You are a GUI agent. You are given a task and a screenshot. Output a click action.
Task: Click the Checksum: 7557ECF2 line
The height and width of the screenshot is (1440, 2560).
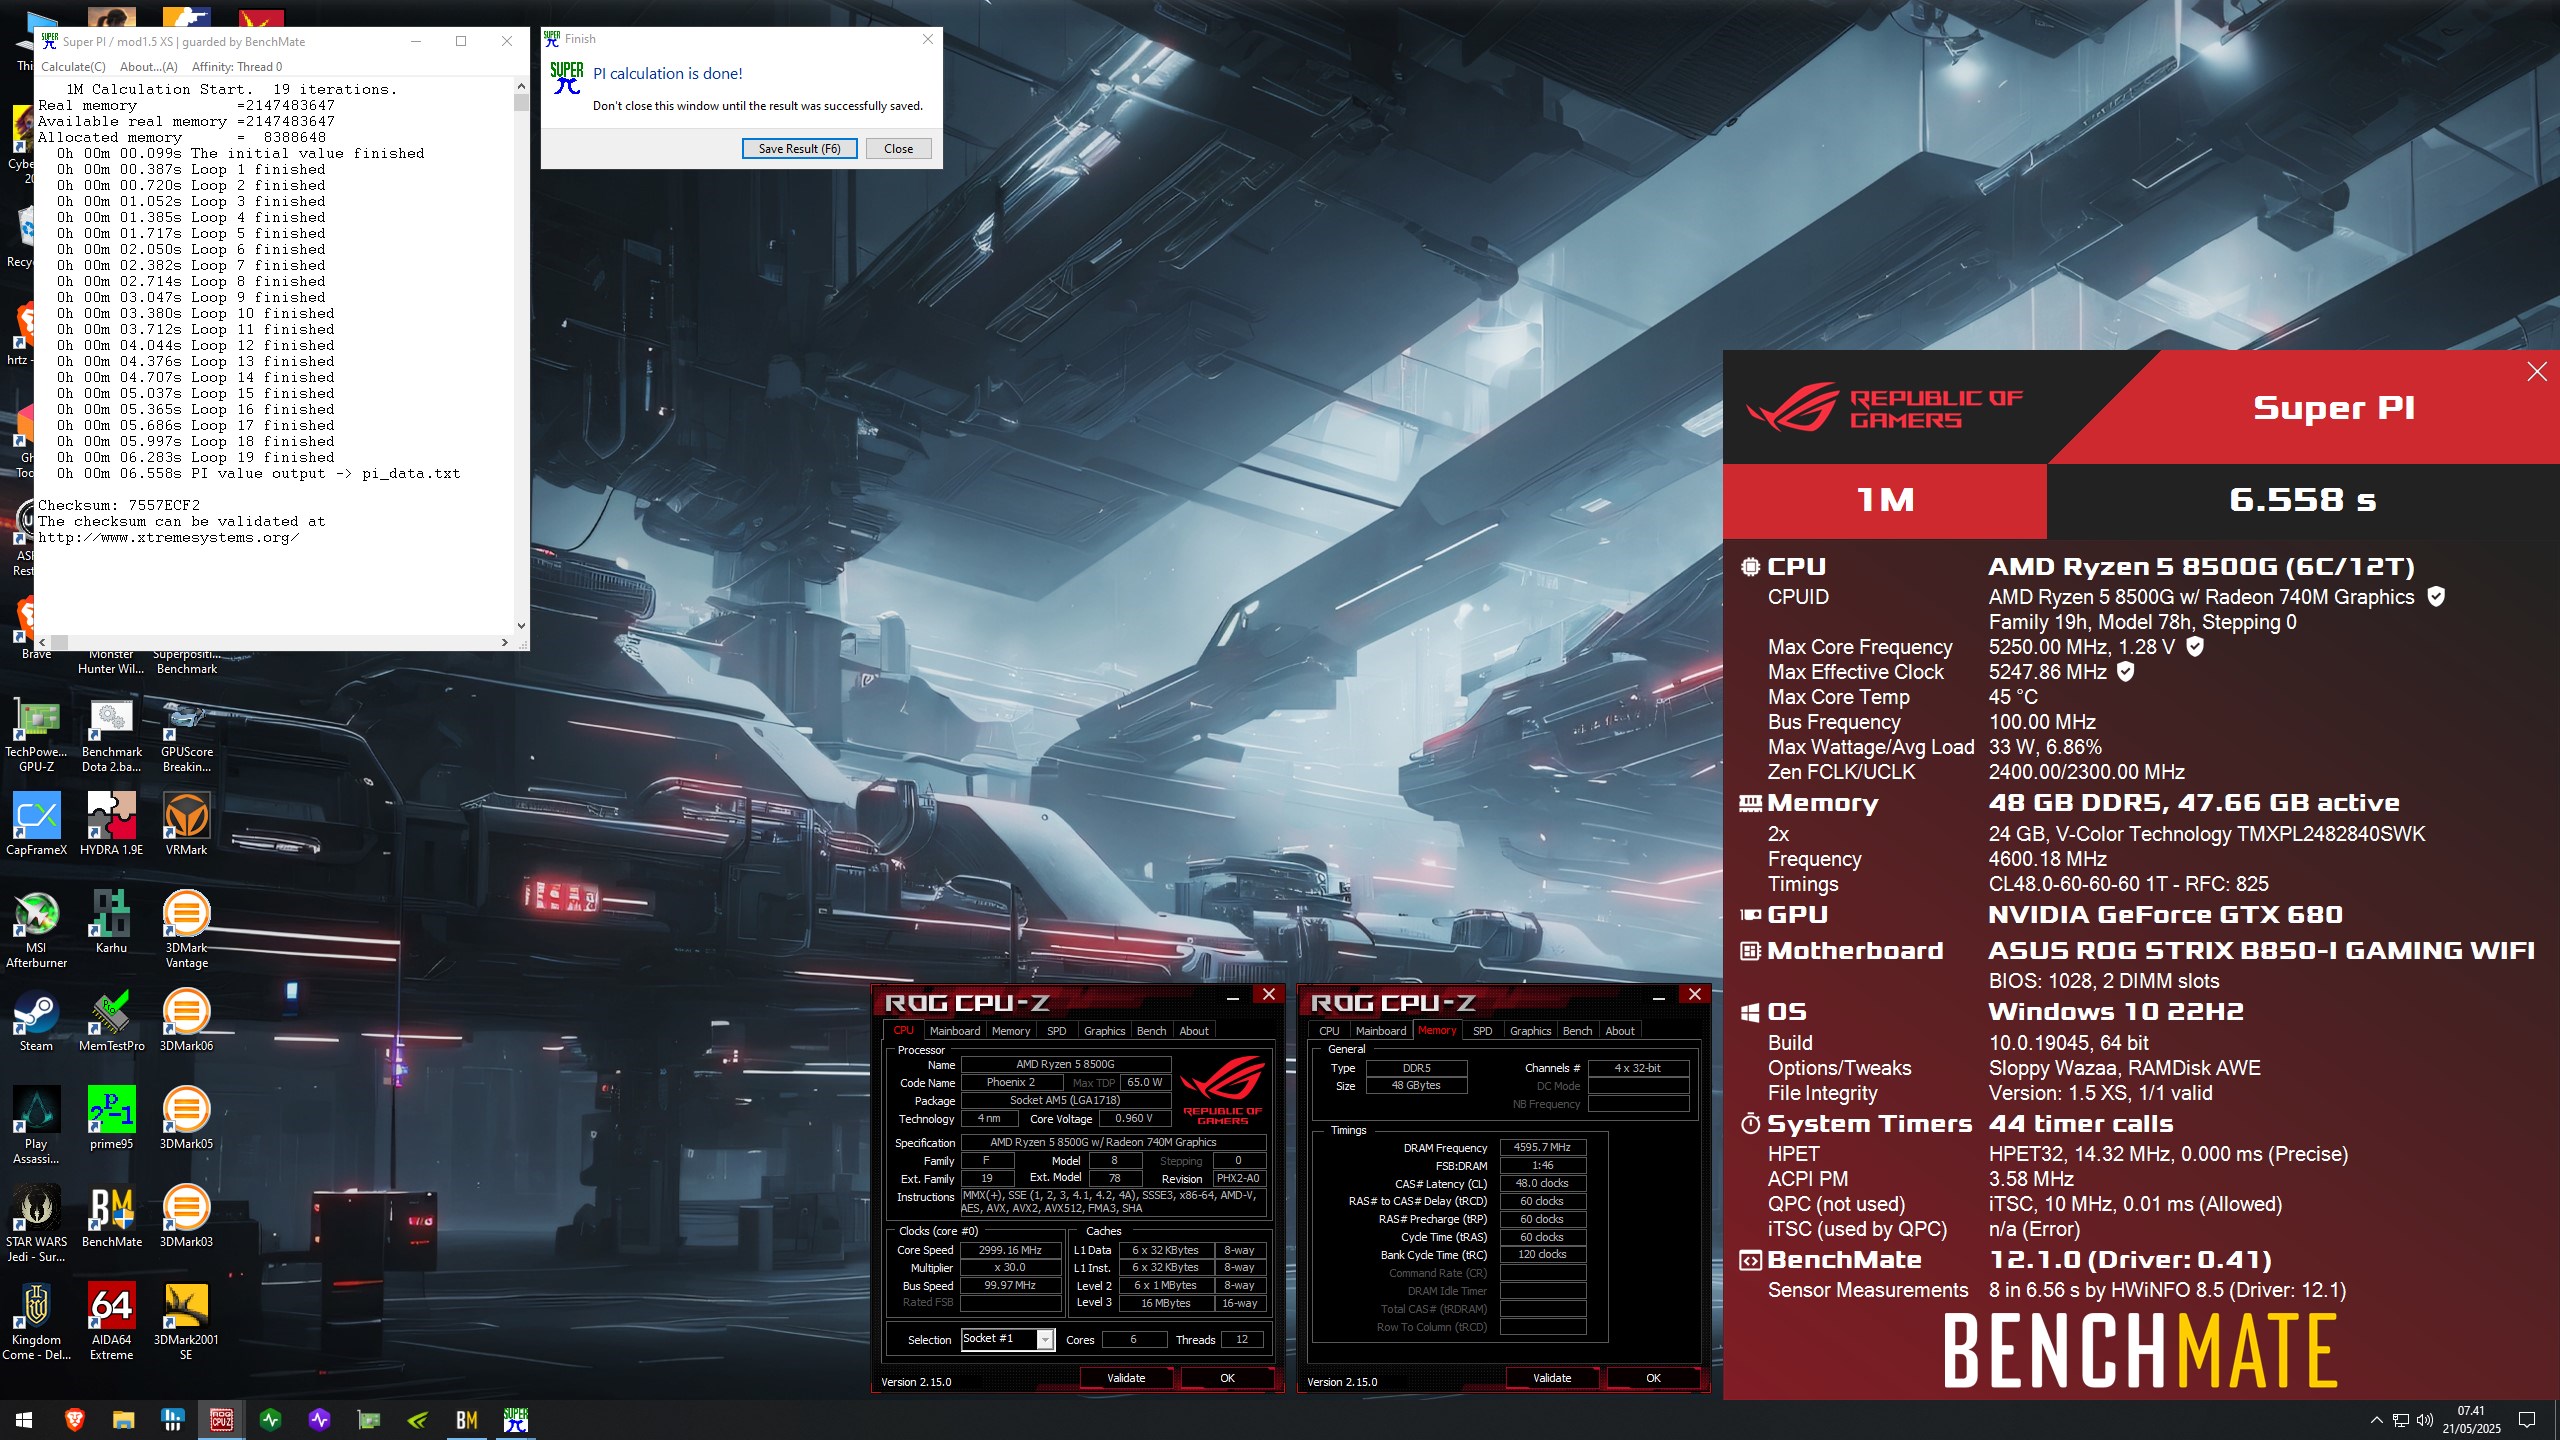click(x=119, y=505)
